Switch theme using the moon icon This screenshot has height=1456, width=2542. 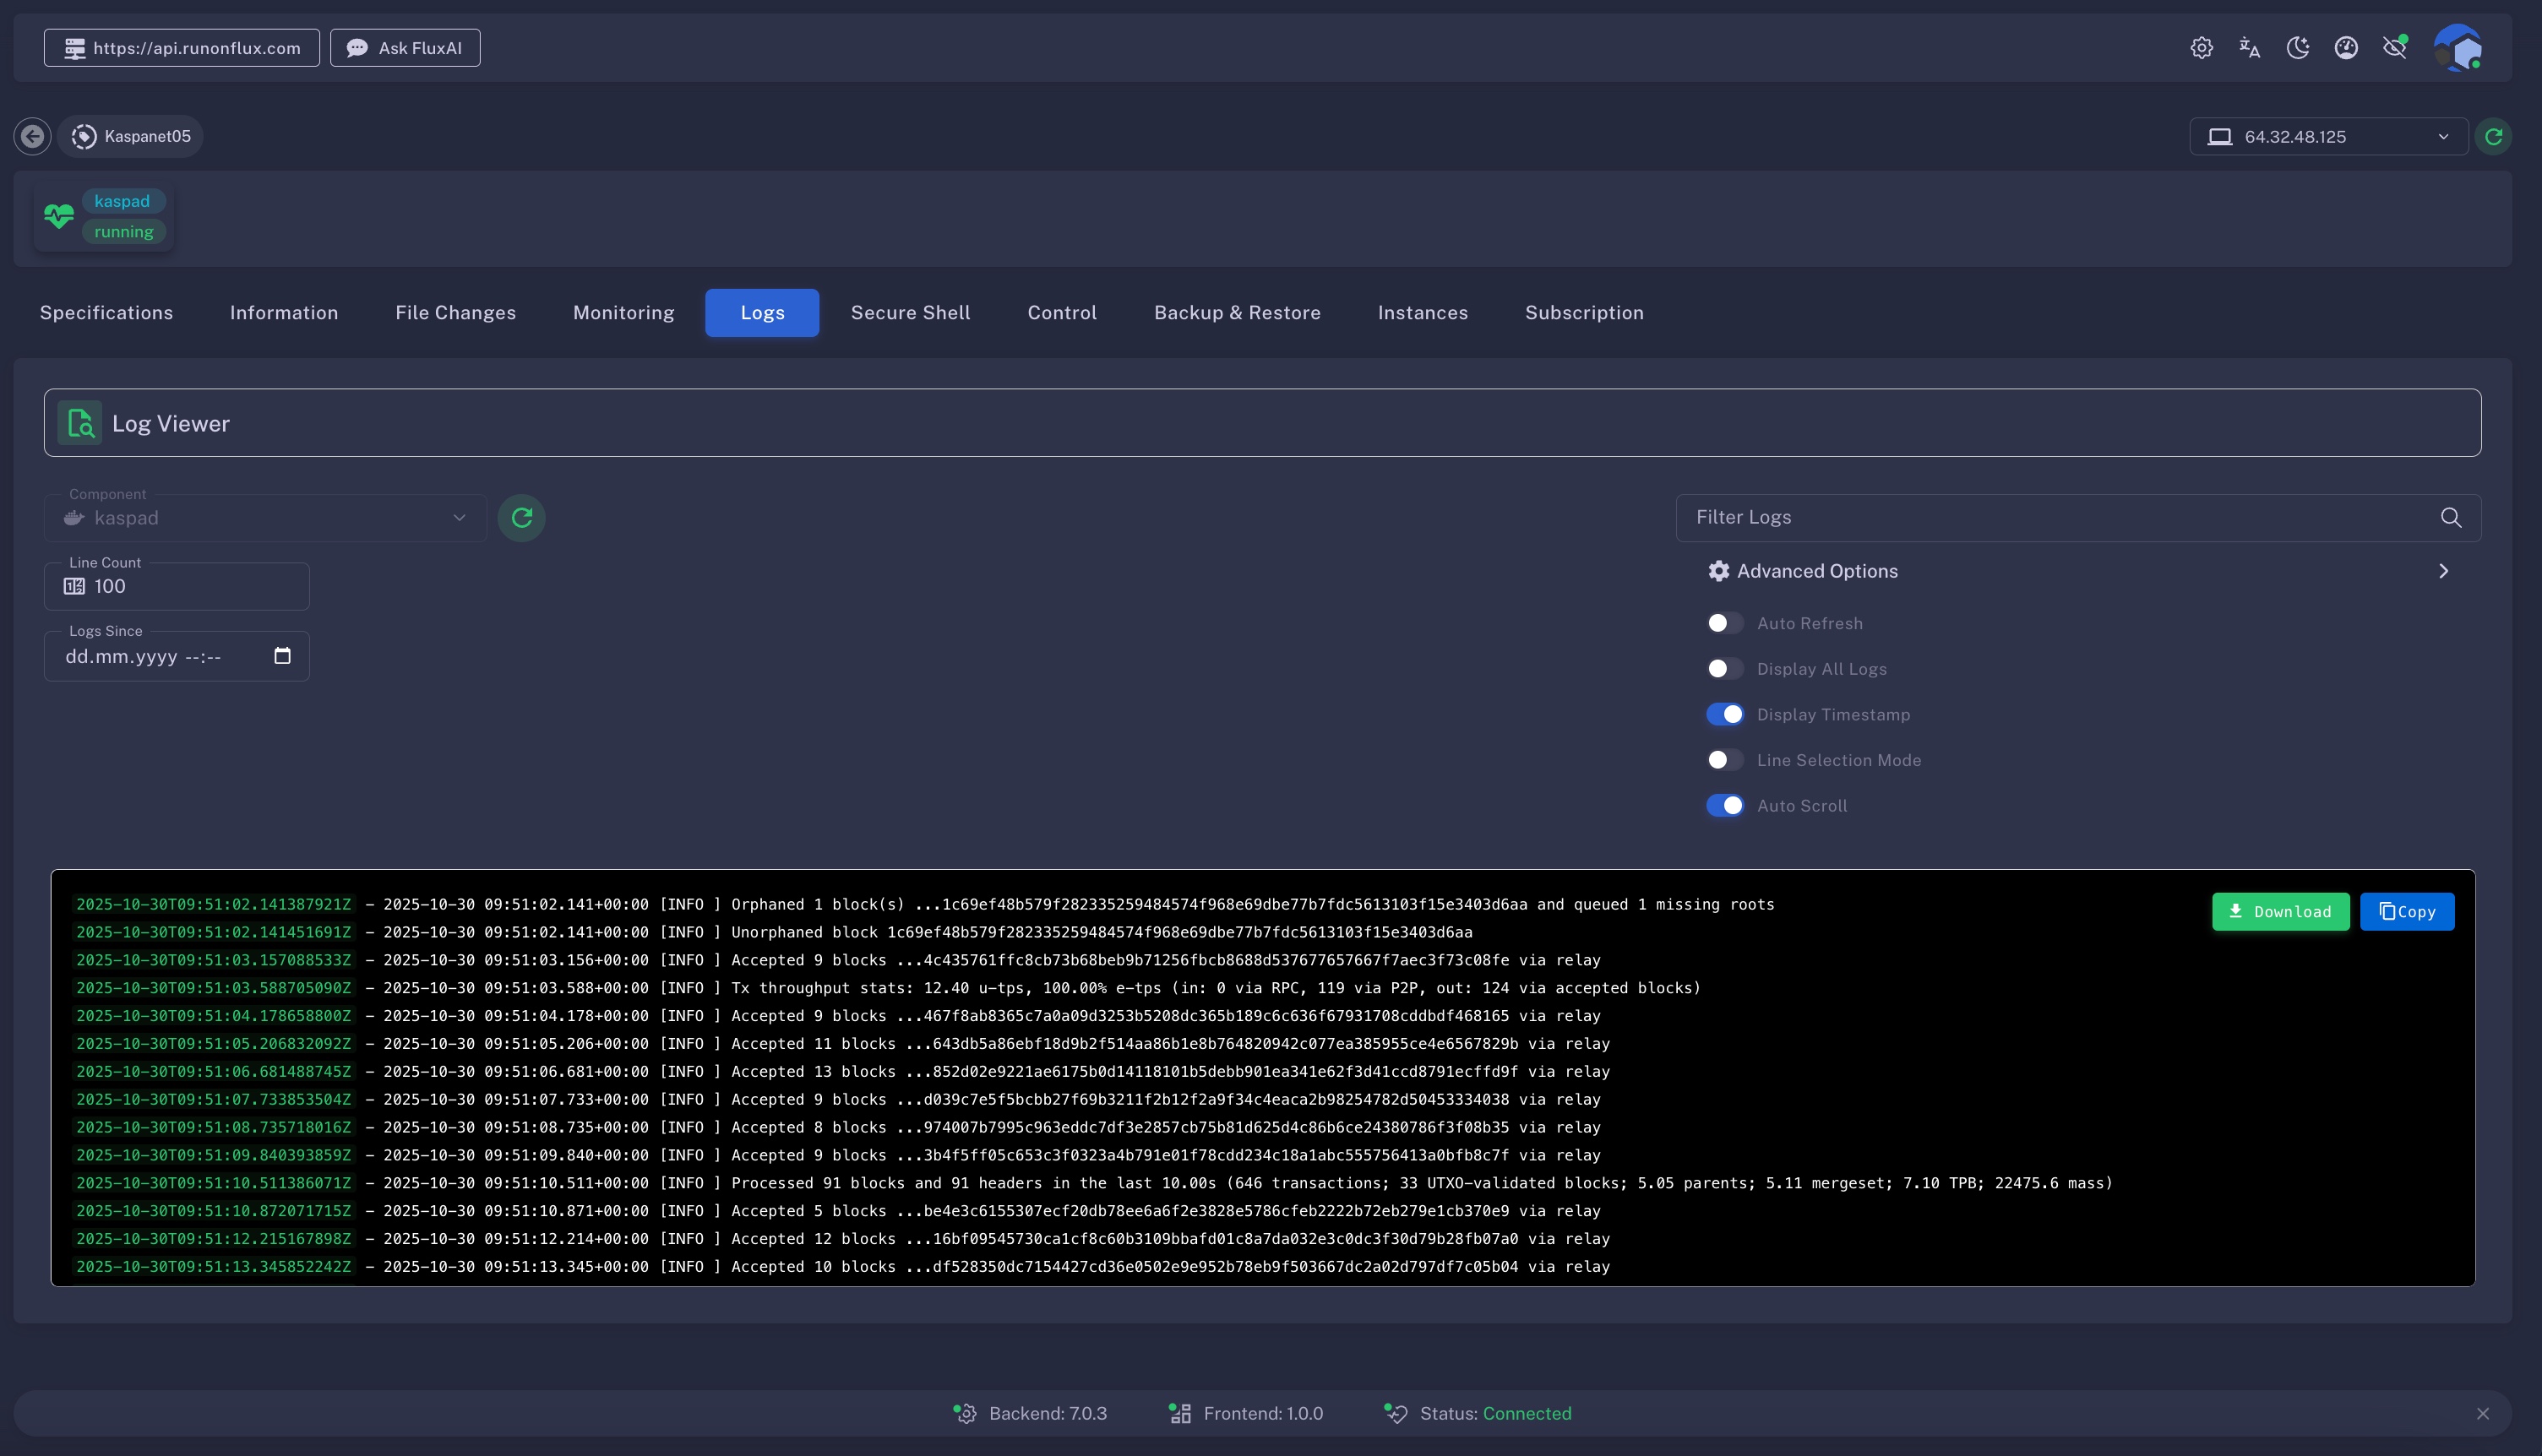click(2297, 48)
